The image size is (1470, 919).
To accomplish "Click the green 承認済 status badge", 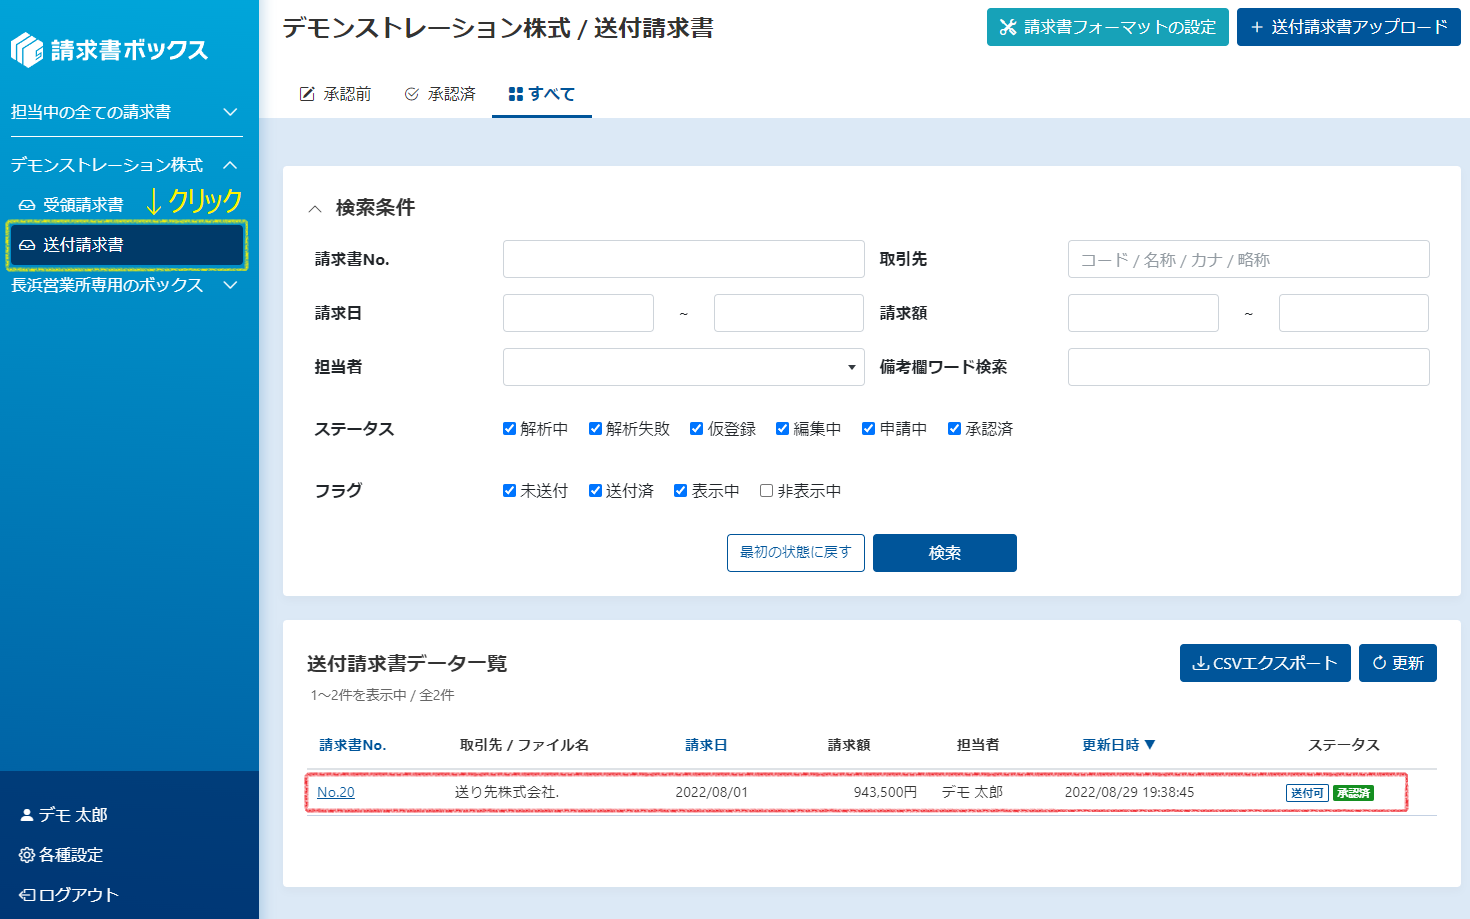I will click(x=1353, y=793).
